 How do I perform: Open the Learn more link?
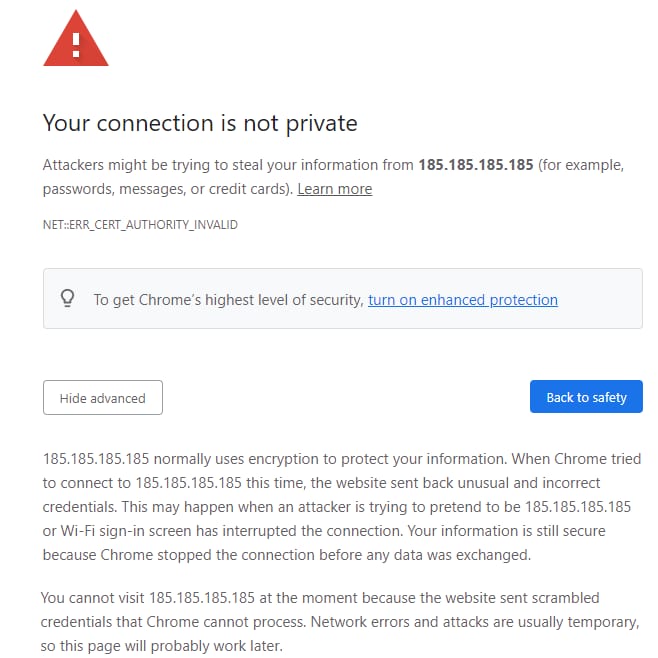334,189
